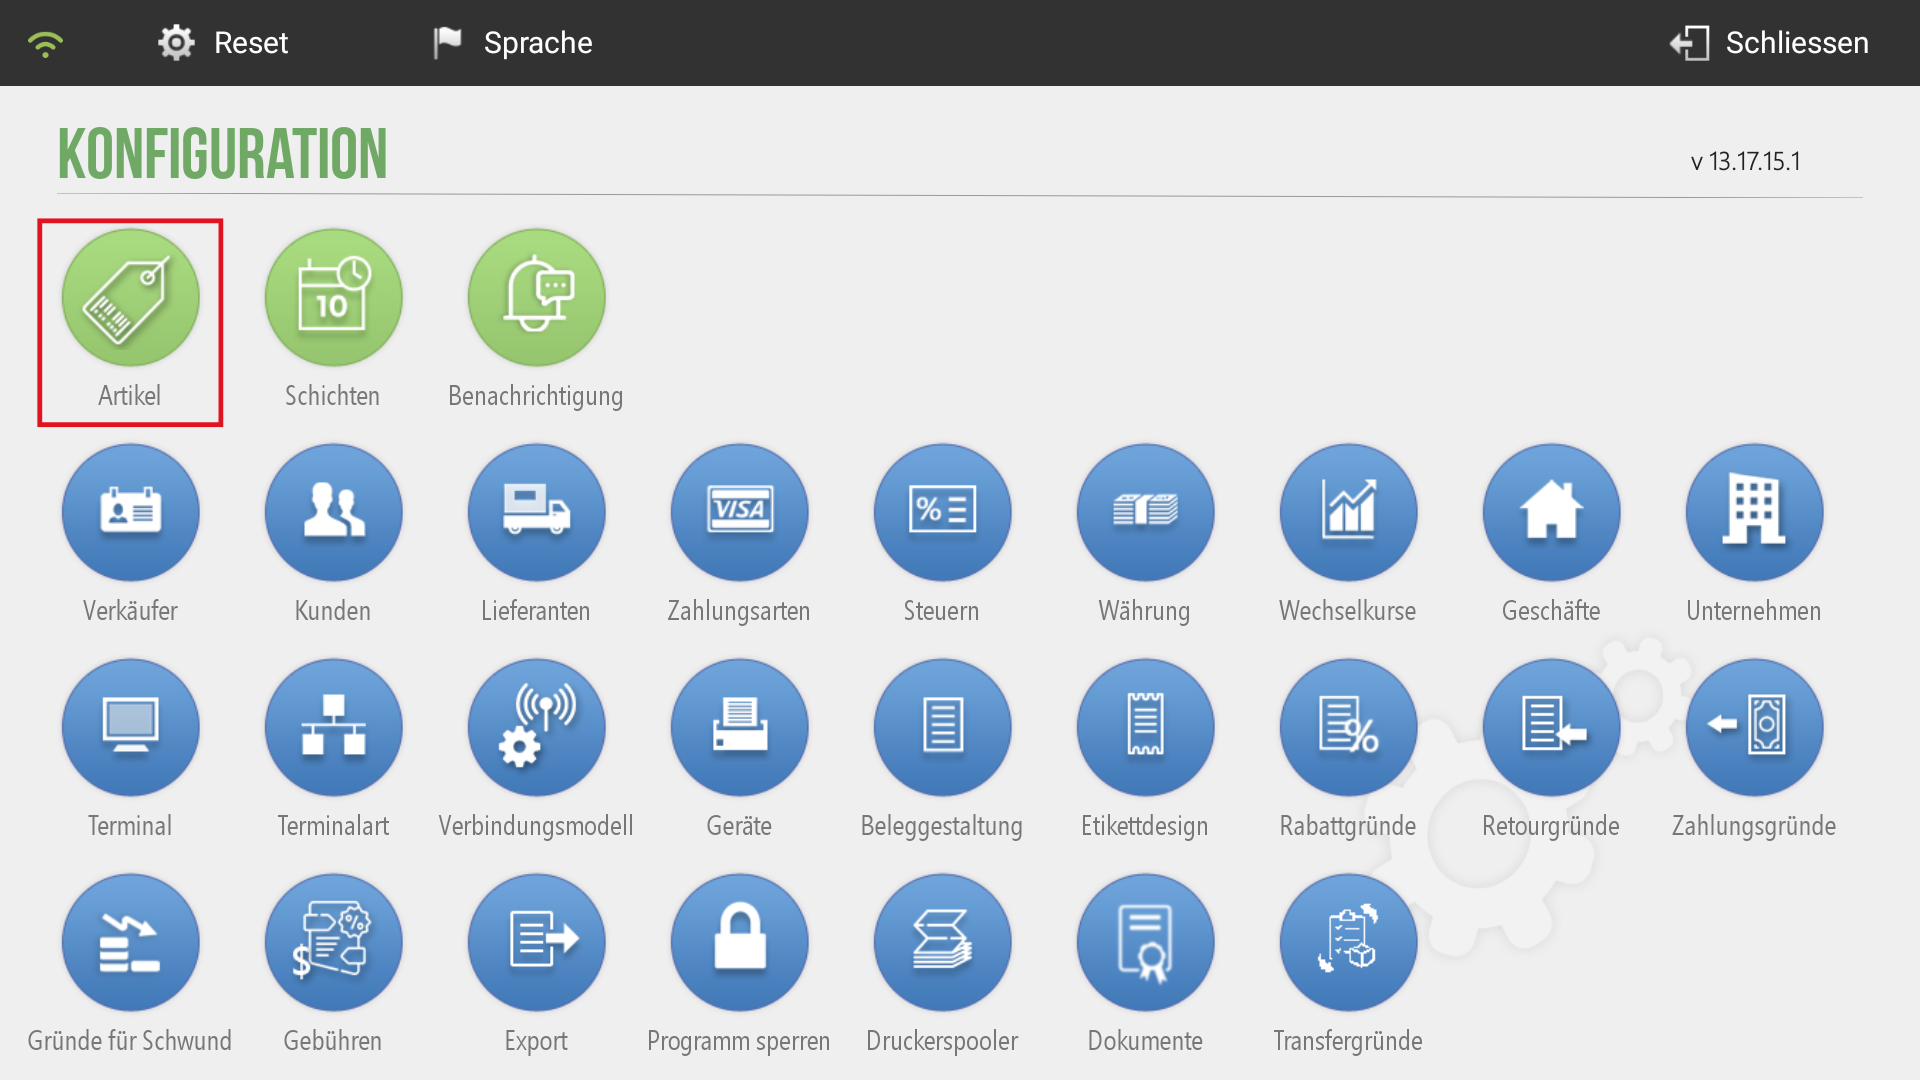Open the Gründe für Schwund icon
1920x1080 pixels.
point(131,943)
